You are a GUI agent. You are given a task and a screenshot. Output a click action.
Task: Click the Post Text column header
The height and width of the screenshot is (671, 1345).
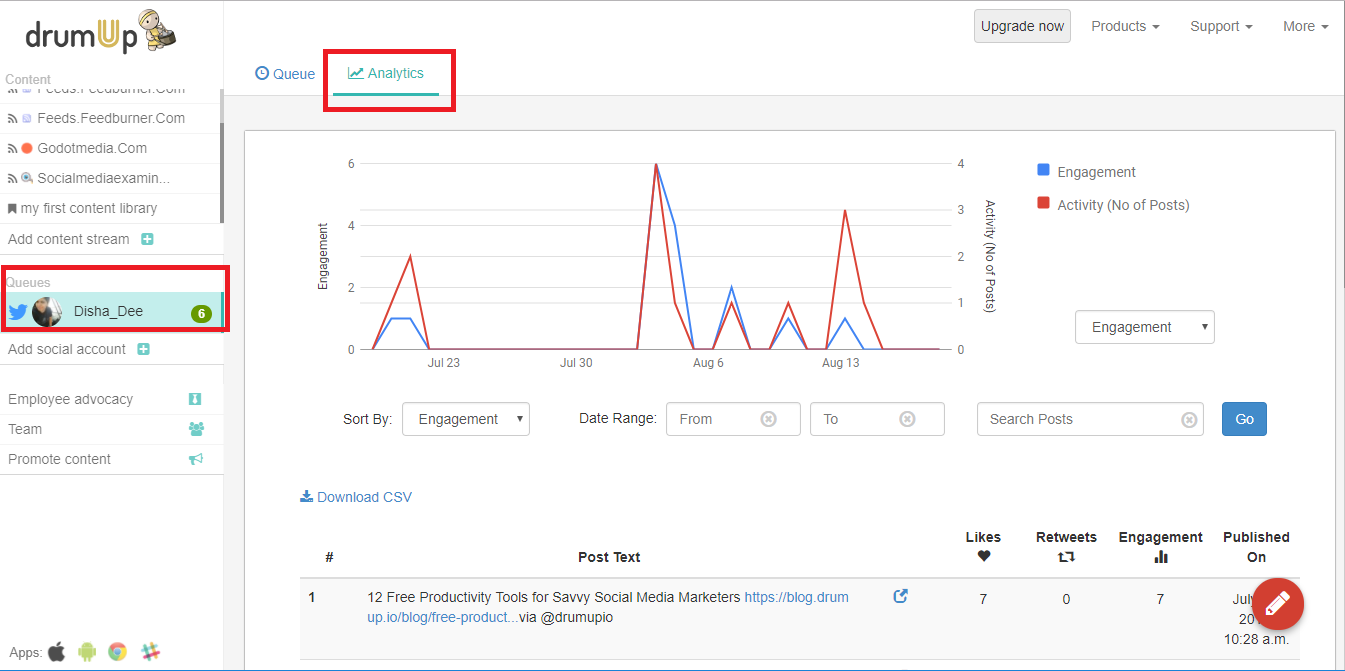tap(609, 557)
